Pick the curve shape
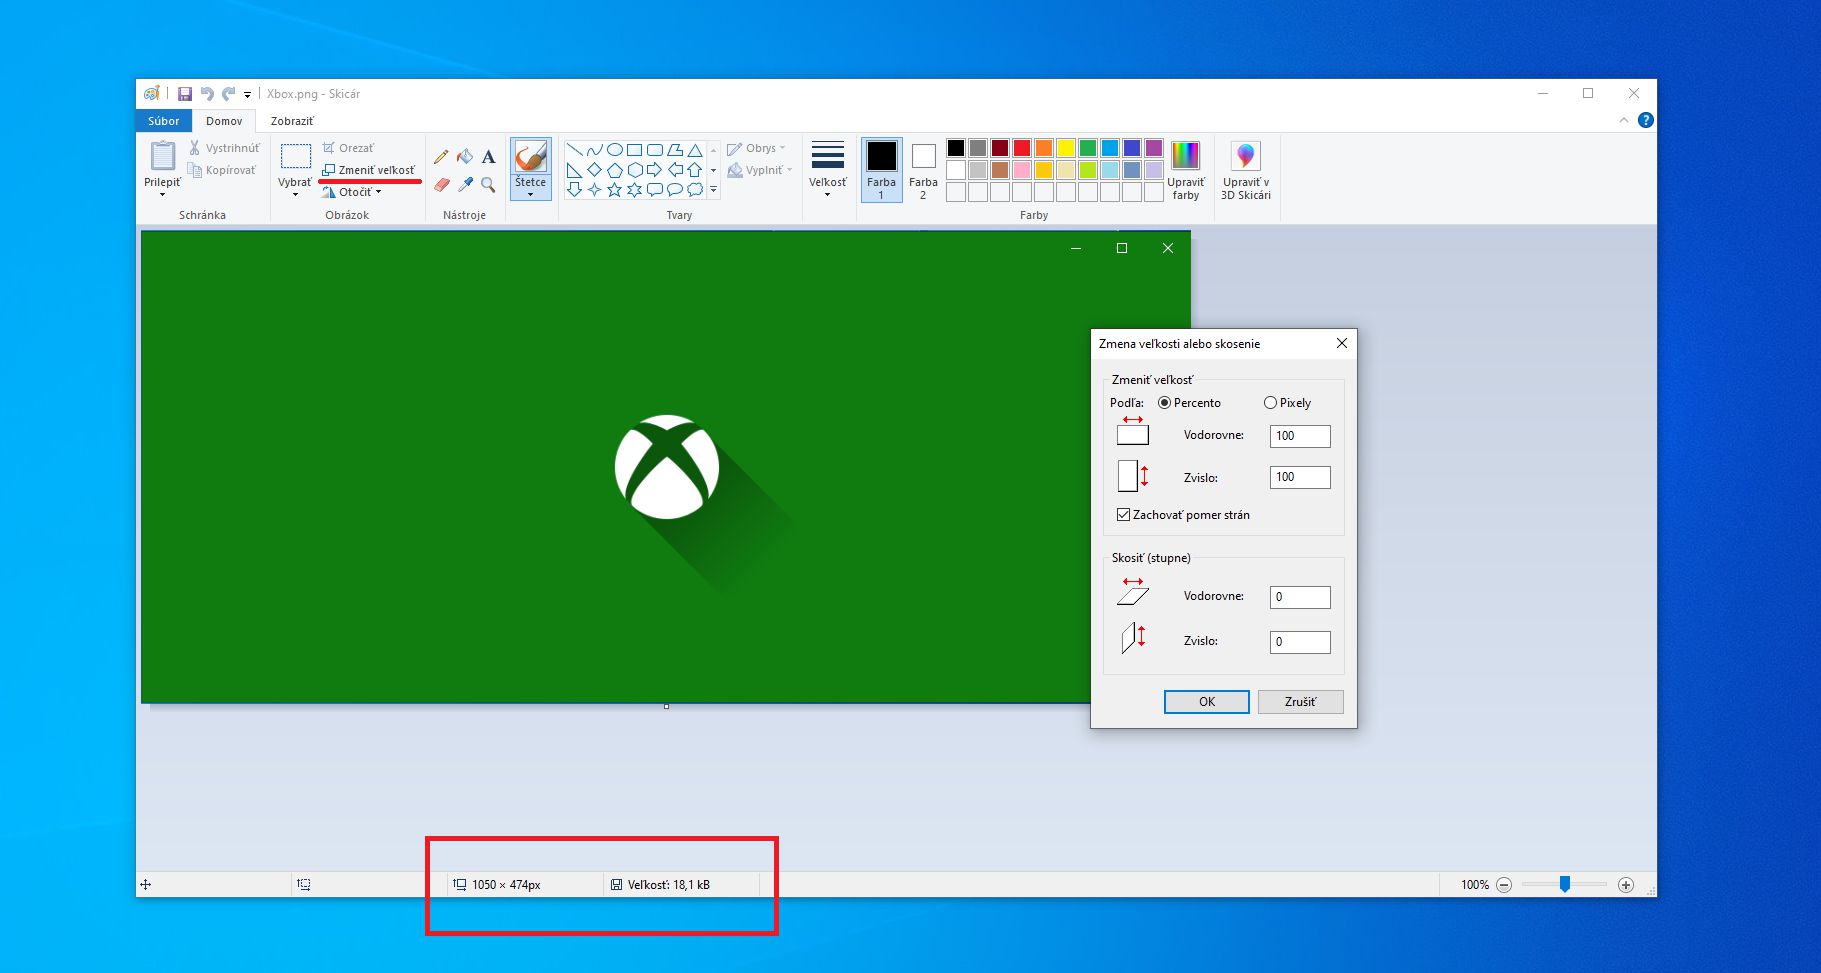 [594, 150]
